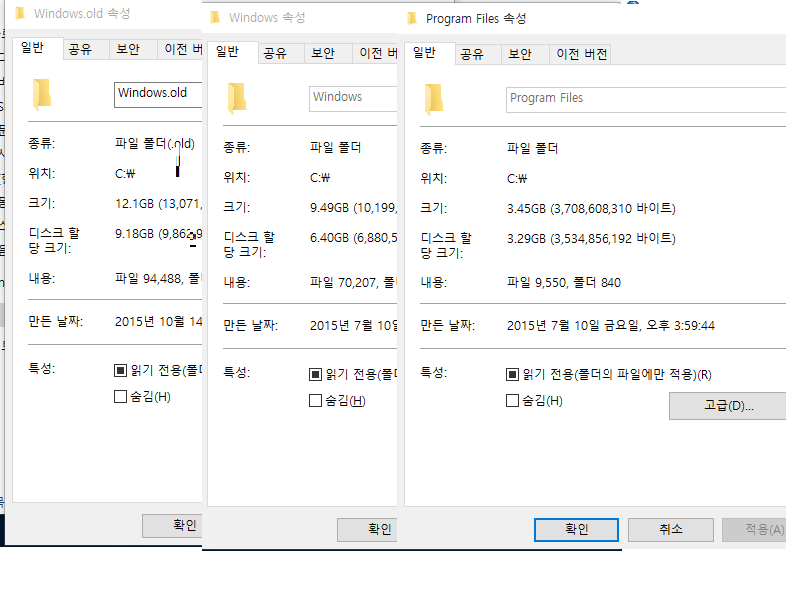The height and width of the screenshot is (592, 786).
Task: Click the large folder icon in Windows.old properties
Action: click(42, 94)
